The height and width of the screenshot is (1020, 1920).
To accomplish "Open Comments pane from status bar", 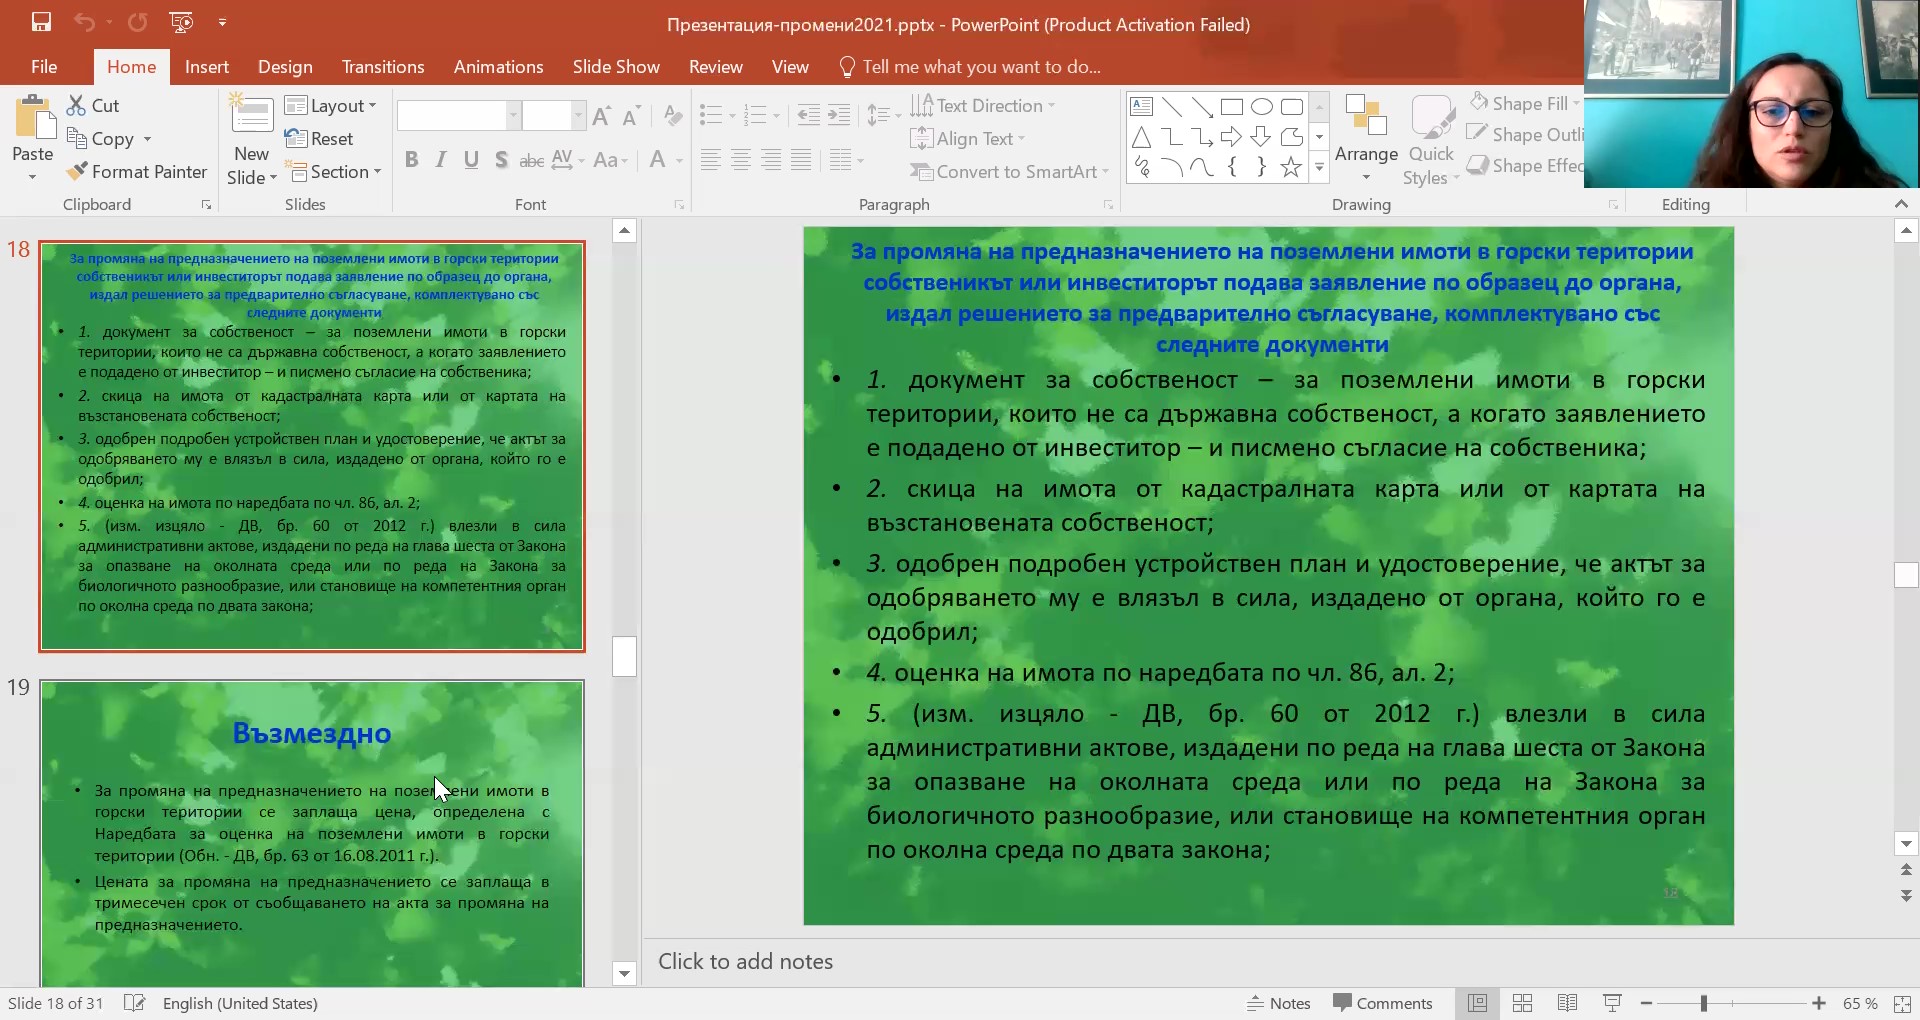I will [x=1383, y=1003].
